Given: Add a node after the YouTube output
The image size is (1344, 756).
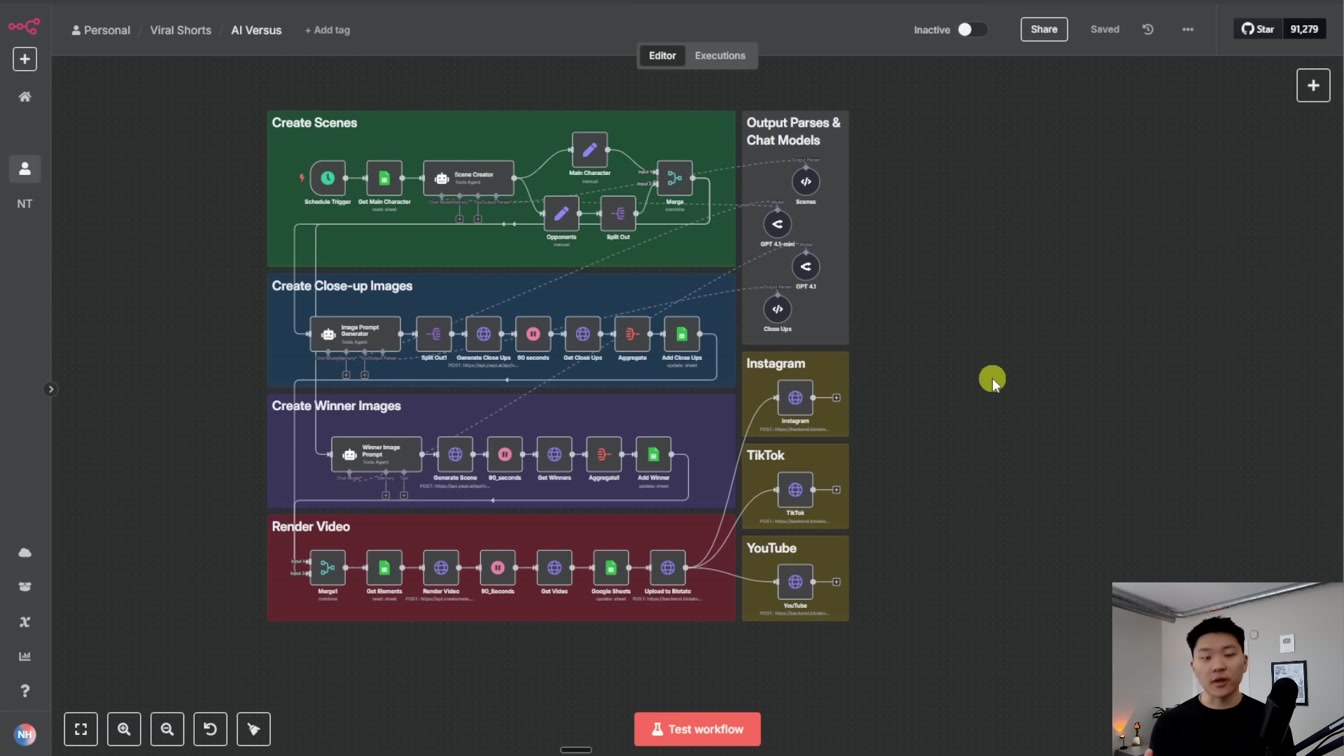Looking at the screenshot, I should click(836, 581).
